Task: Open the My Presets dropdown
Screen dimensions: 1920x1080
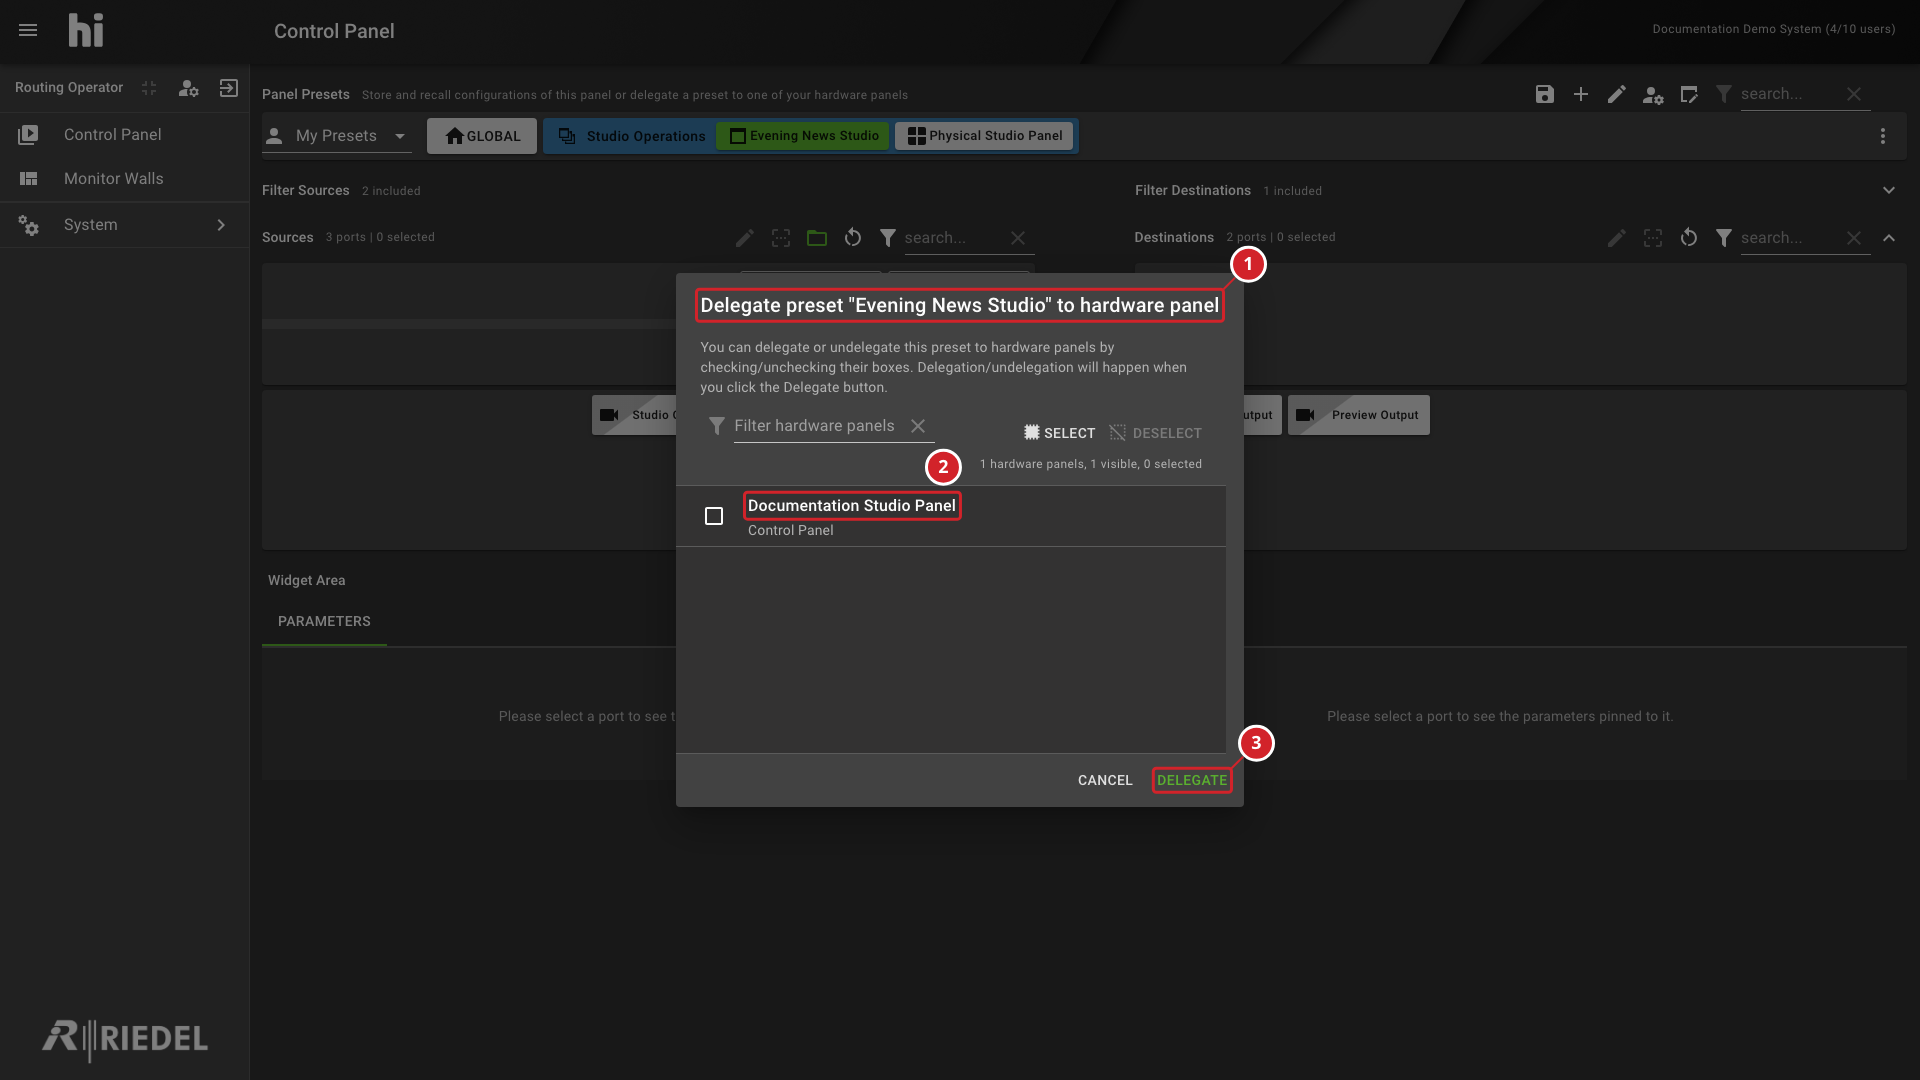Action: (337, 136)
